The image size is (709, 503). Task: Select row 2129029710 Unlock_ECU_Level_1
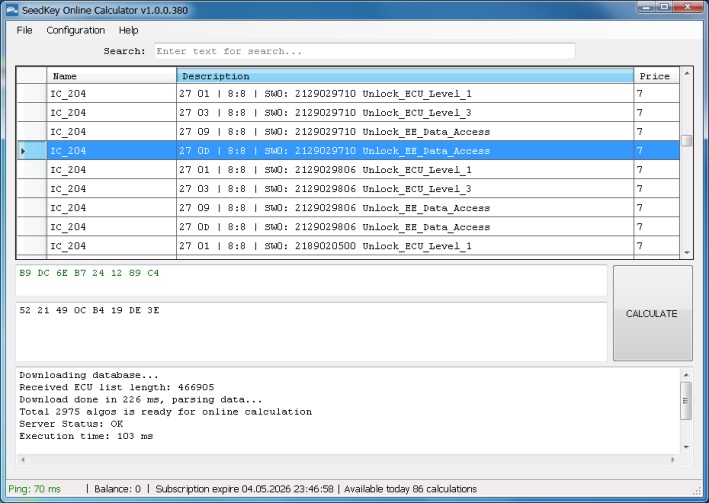click(x=348, y=94)
